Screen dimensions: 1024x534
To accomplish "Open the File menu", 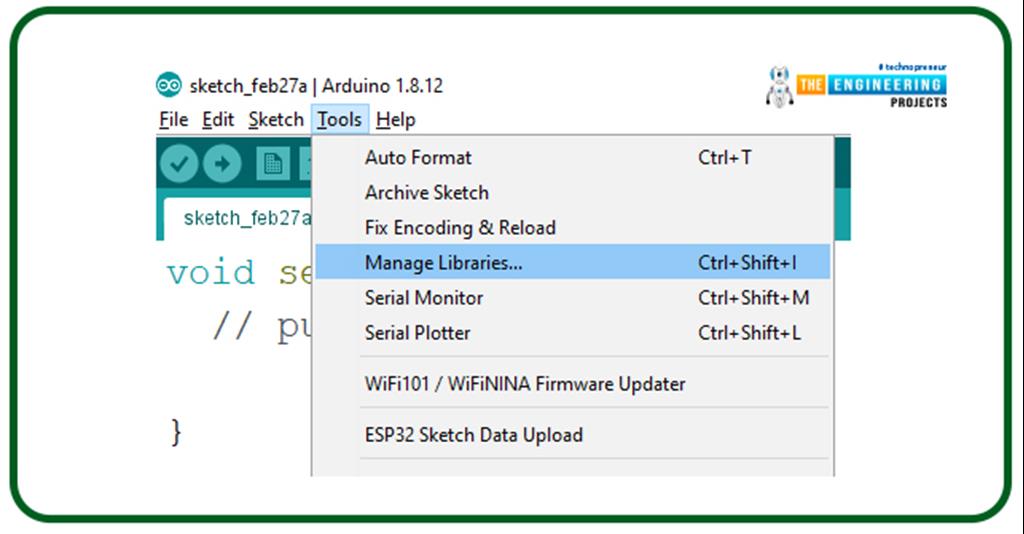I will point(174,119).
